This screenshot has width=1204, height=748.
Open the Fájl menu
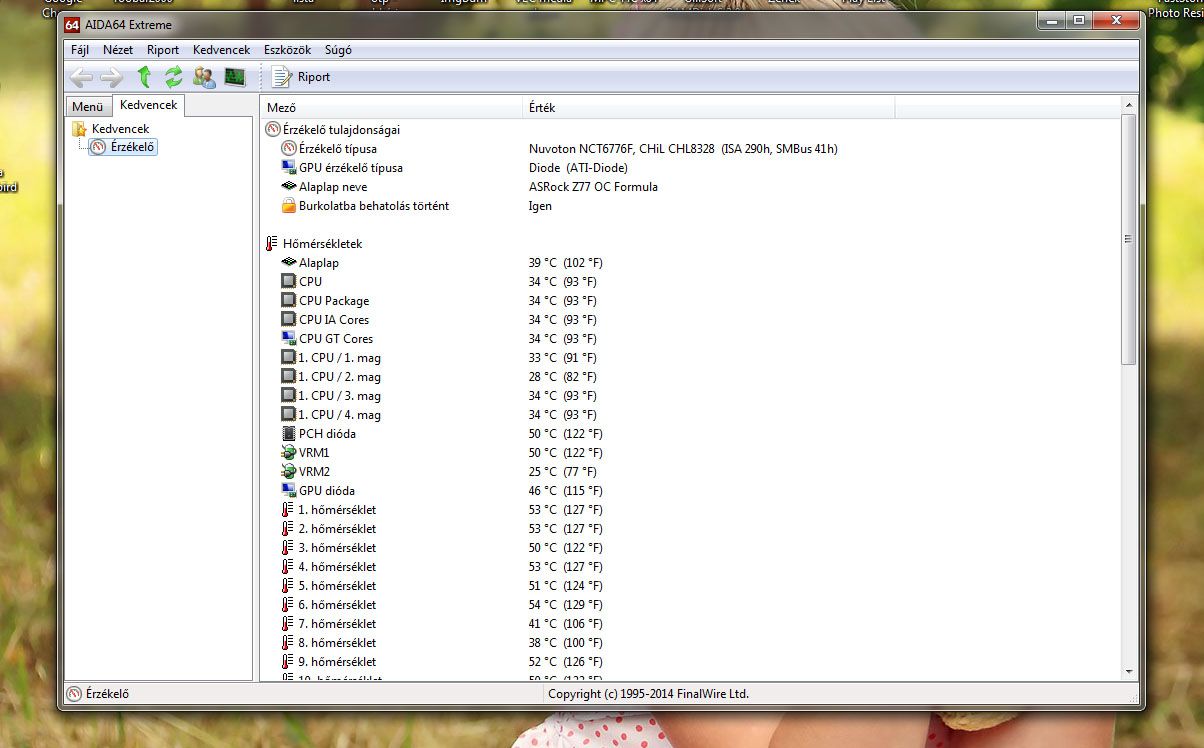tap(80, 50)
